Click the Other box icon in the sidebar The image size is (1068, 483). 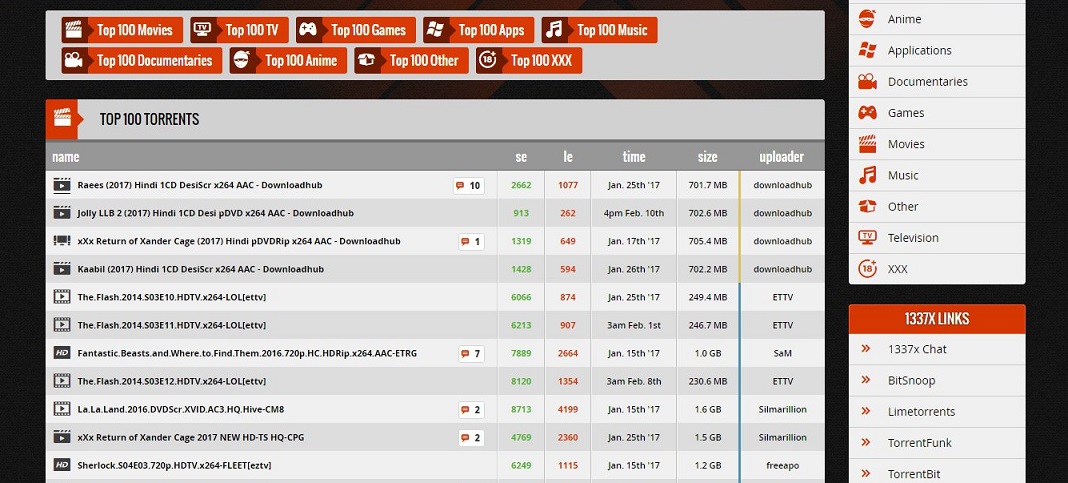pos(867,206)
